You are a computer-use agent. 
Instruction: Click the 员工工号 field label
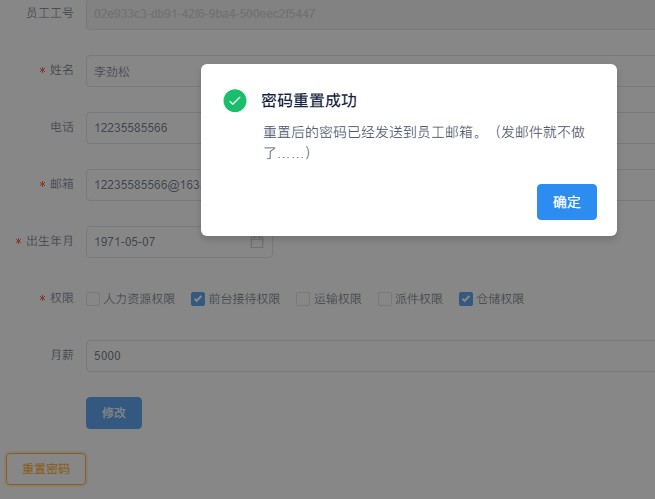point(50,13)
